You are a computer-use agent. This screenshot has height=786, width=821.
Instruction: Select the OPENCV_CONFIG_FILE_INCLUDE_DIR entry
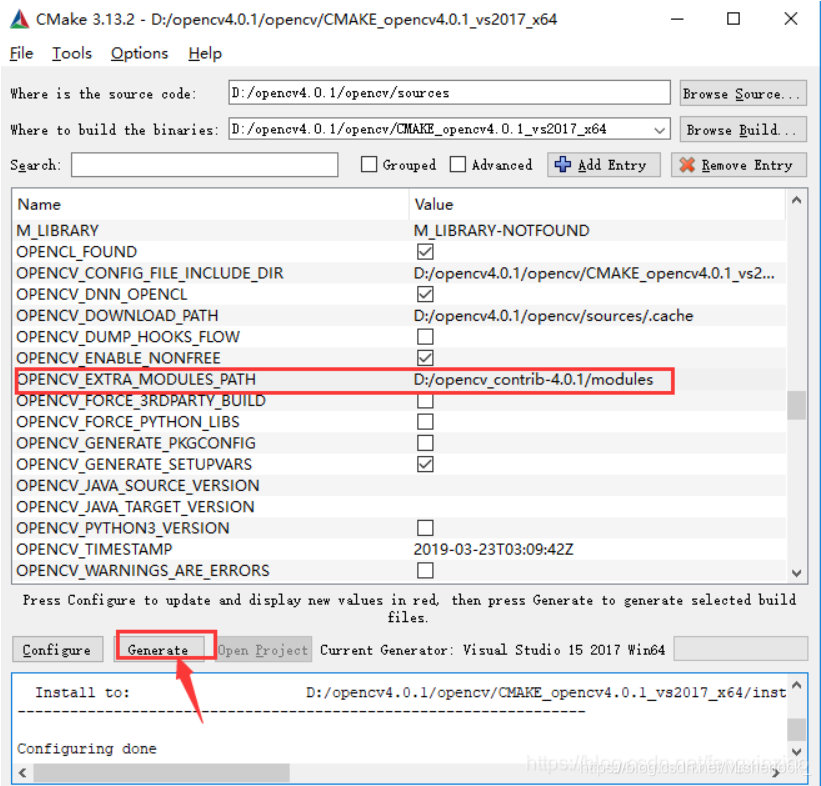150,273
